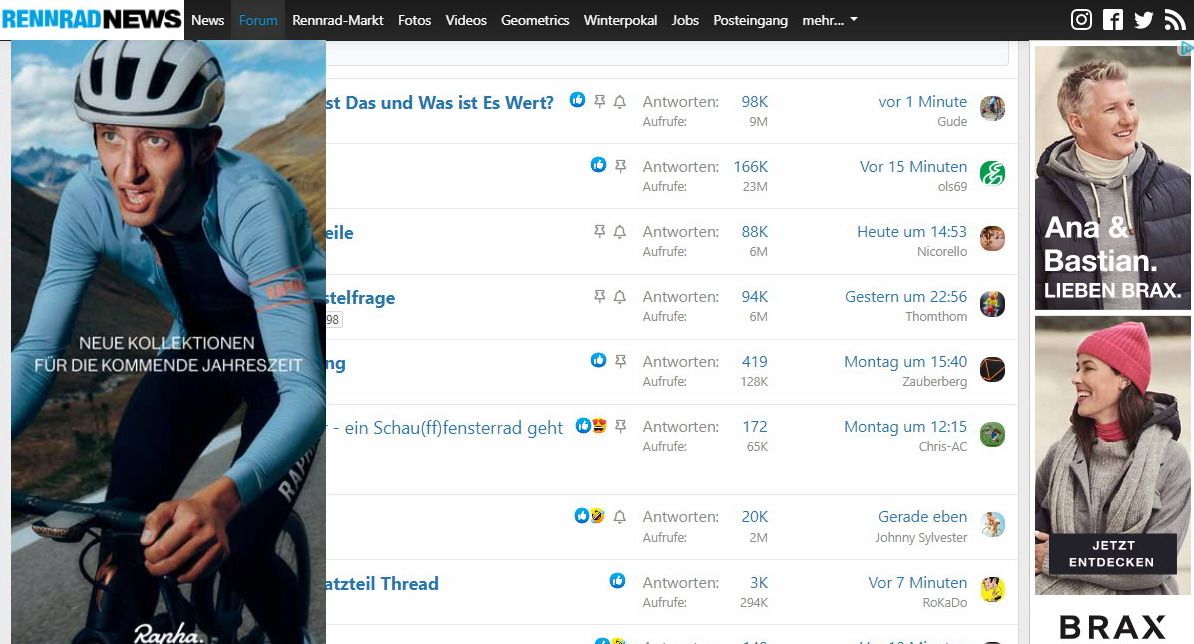Open the Instagram page from the header
Viewport: 1194px width, 644px height.
click(x=1081, y=20)
